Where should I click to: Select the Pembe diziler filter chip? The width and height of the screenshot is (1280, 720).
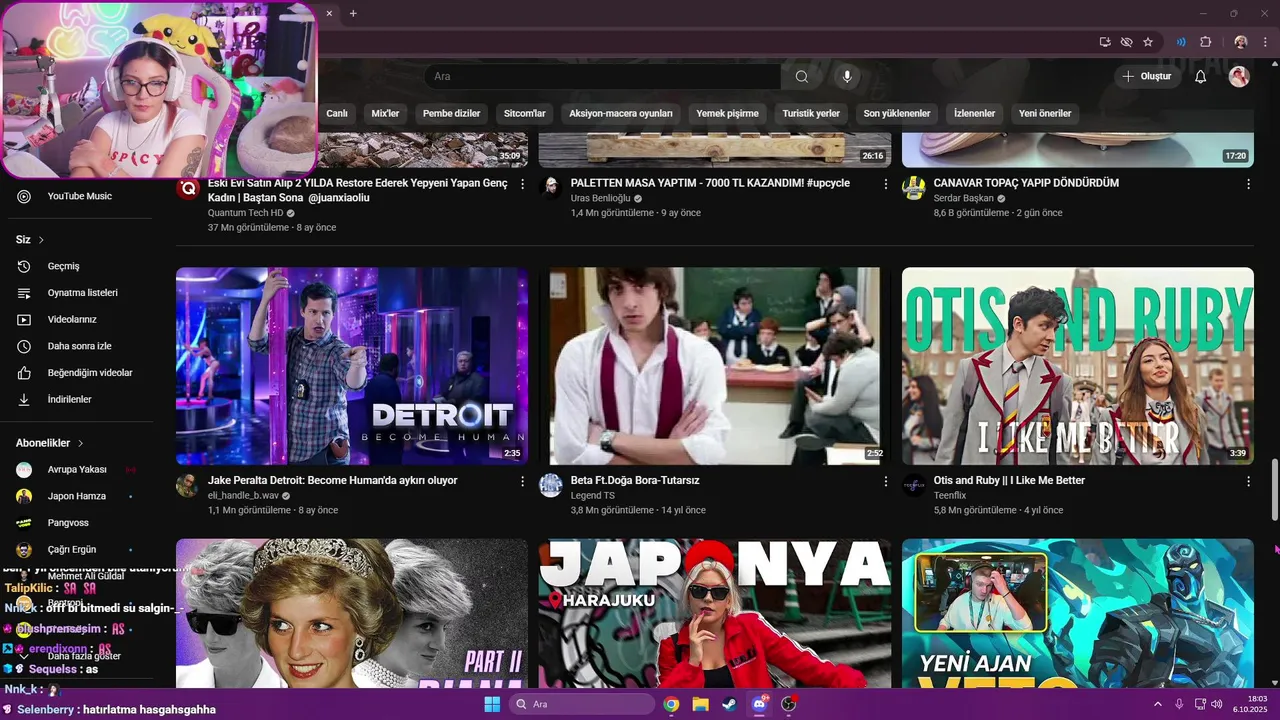pos(452,113)
